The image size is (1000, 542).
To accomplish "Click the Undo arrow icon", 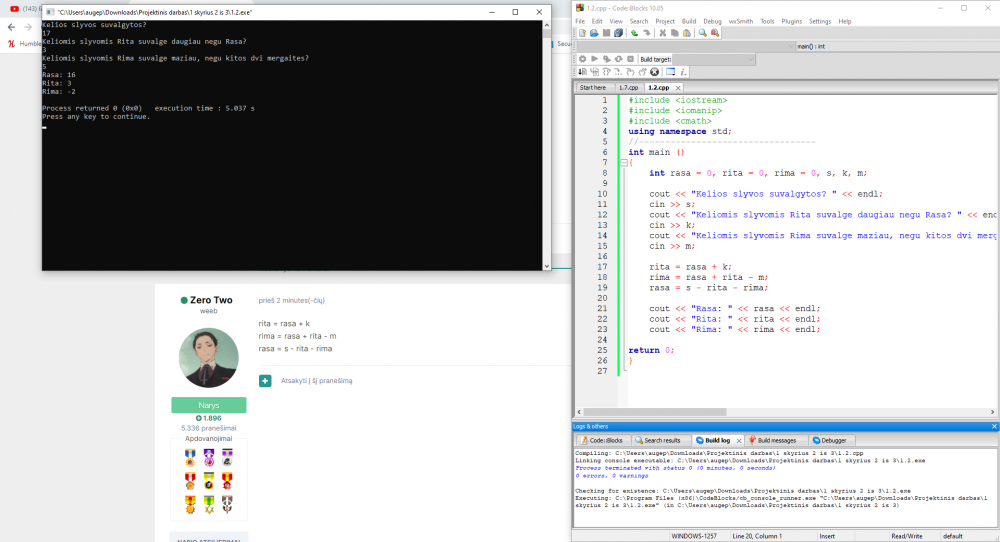I will [635, 33].
